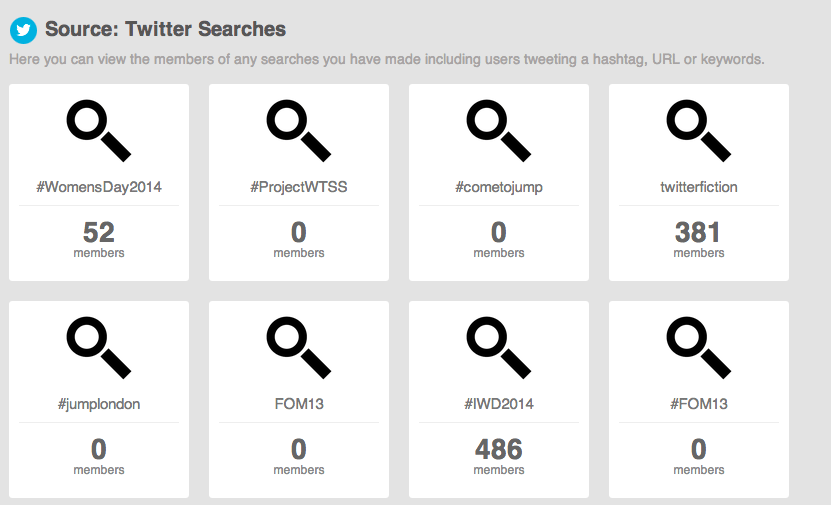Open the #WomensDay2014 search magnifier icon
The image size is (831, 505).
[x=99, y=130]
